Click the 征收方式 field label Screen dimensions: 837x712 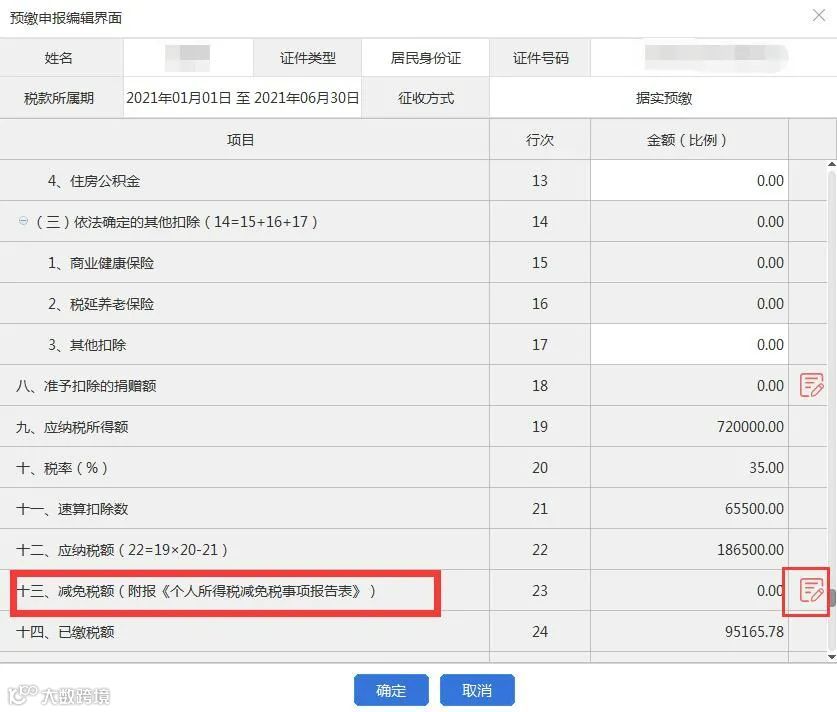point(425,98)
